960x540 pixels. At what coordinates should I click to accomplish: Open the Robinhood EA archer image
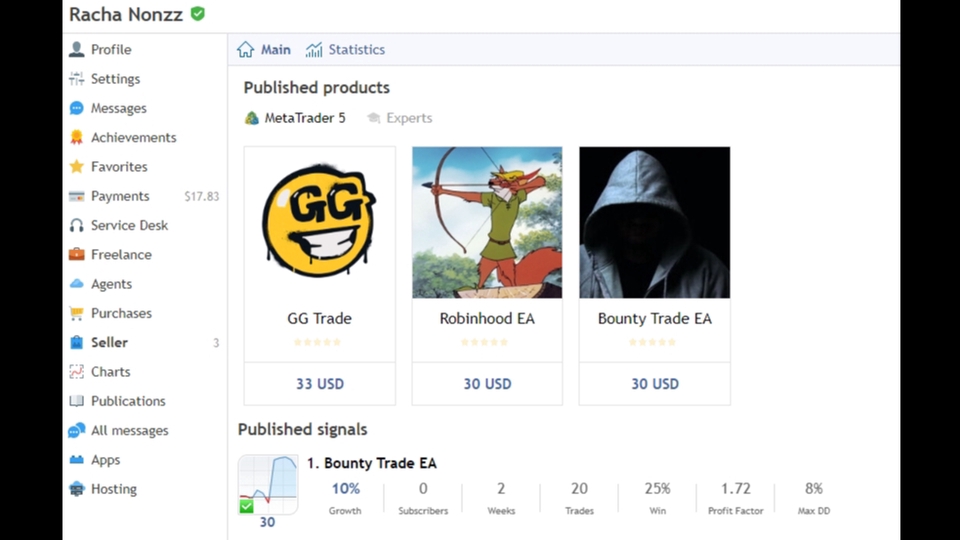pyautogui.click(x=487, y=222)
